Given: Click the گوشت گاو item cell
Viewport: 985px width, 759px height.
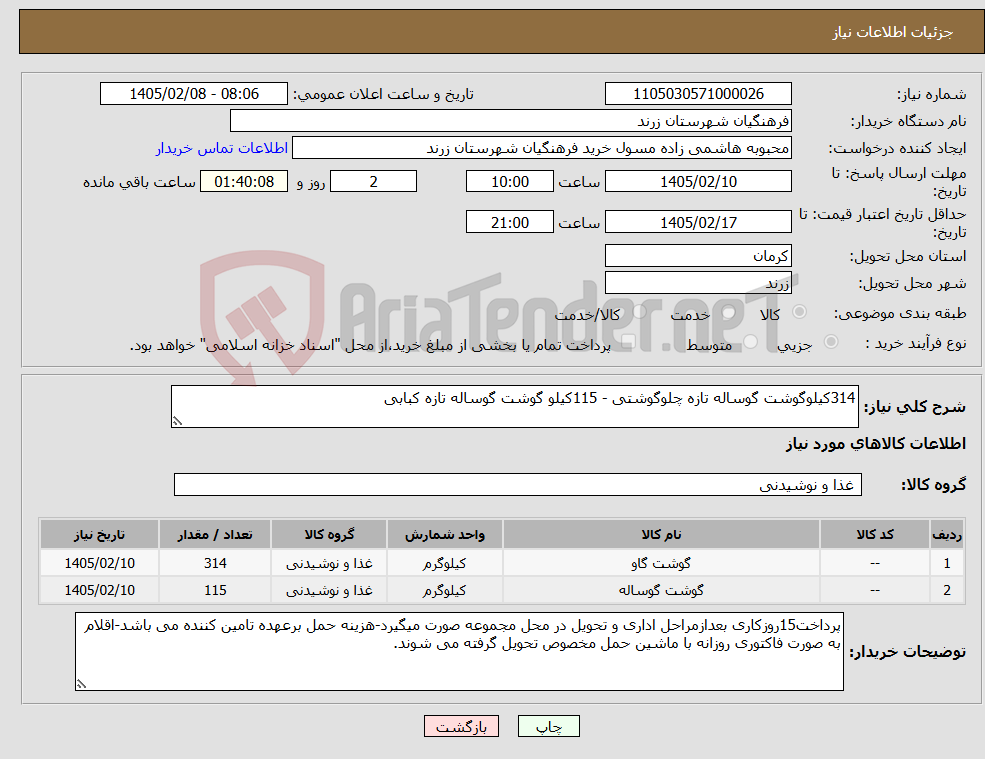Looking at the screenshot, I should pos(661,563).
